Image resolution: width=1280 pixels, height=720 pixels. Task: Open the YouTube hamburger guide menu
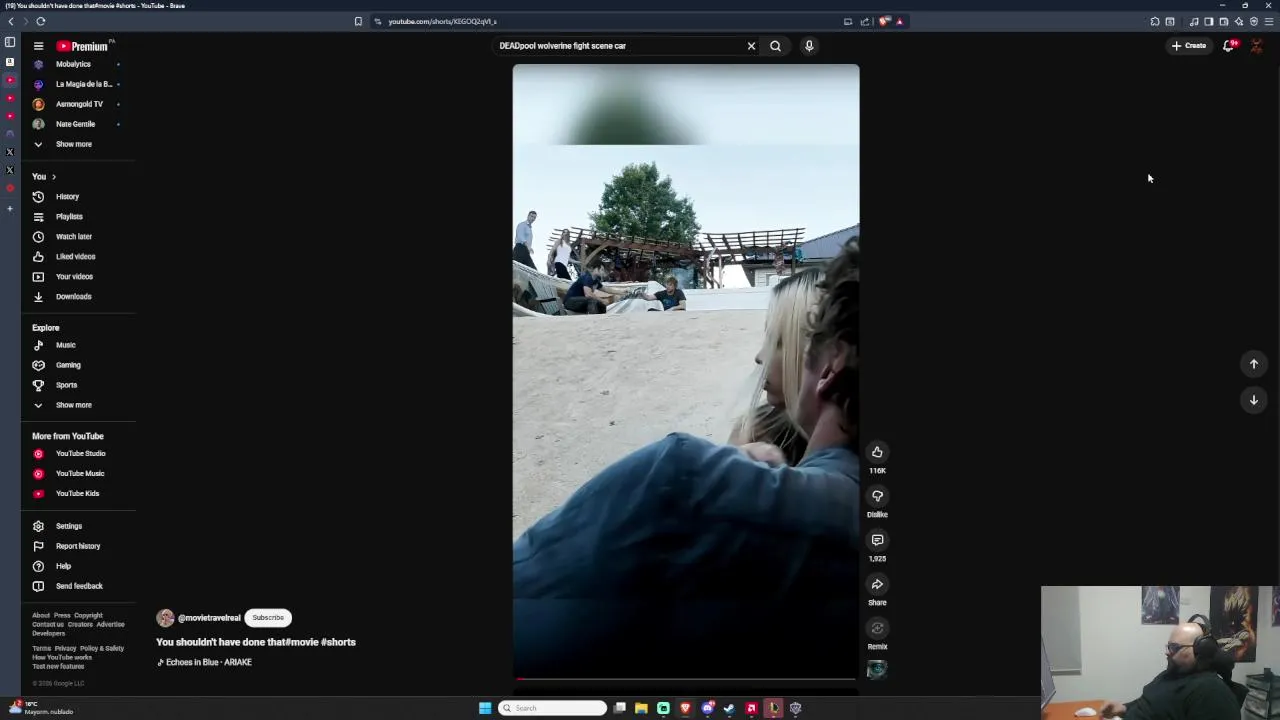click(38, 46)
